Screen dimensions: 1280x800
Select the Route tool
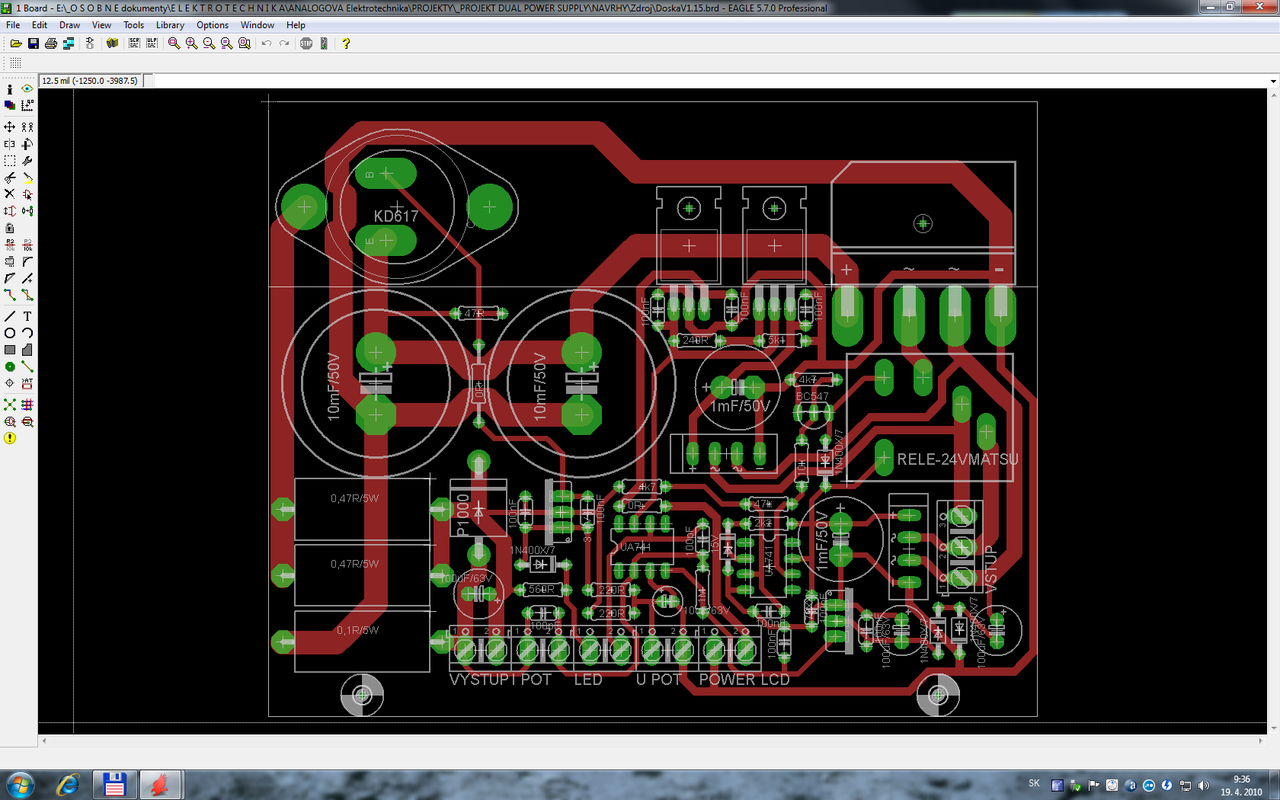pyautogui.click(x=10, y=295)
